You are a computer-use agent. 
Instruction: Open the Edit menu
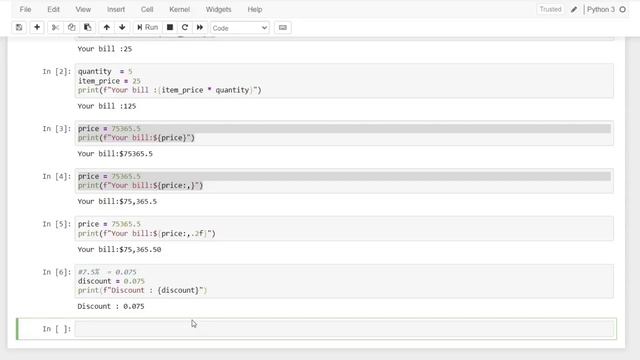(x=53, y=9)
